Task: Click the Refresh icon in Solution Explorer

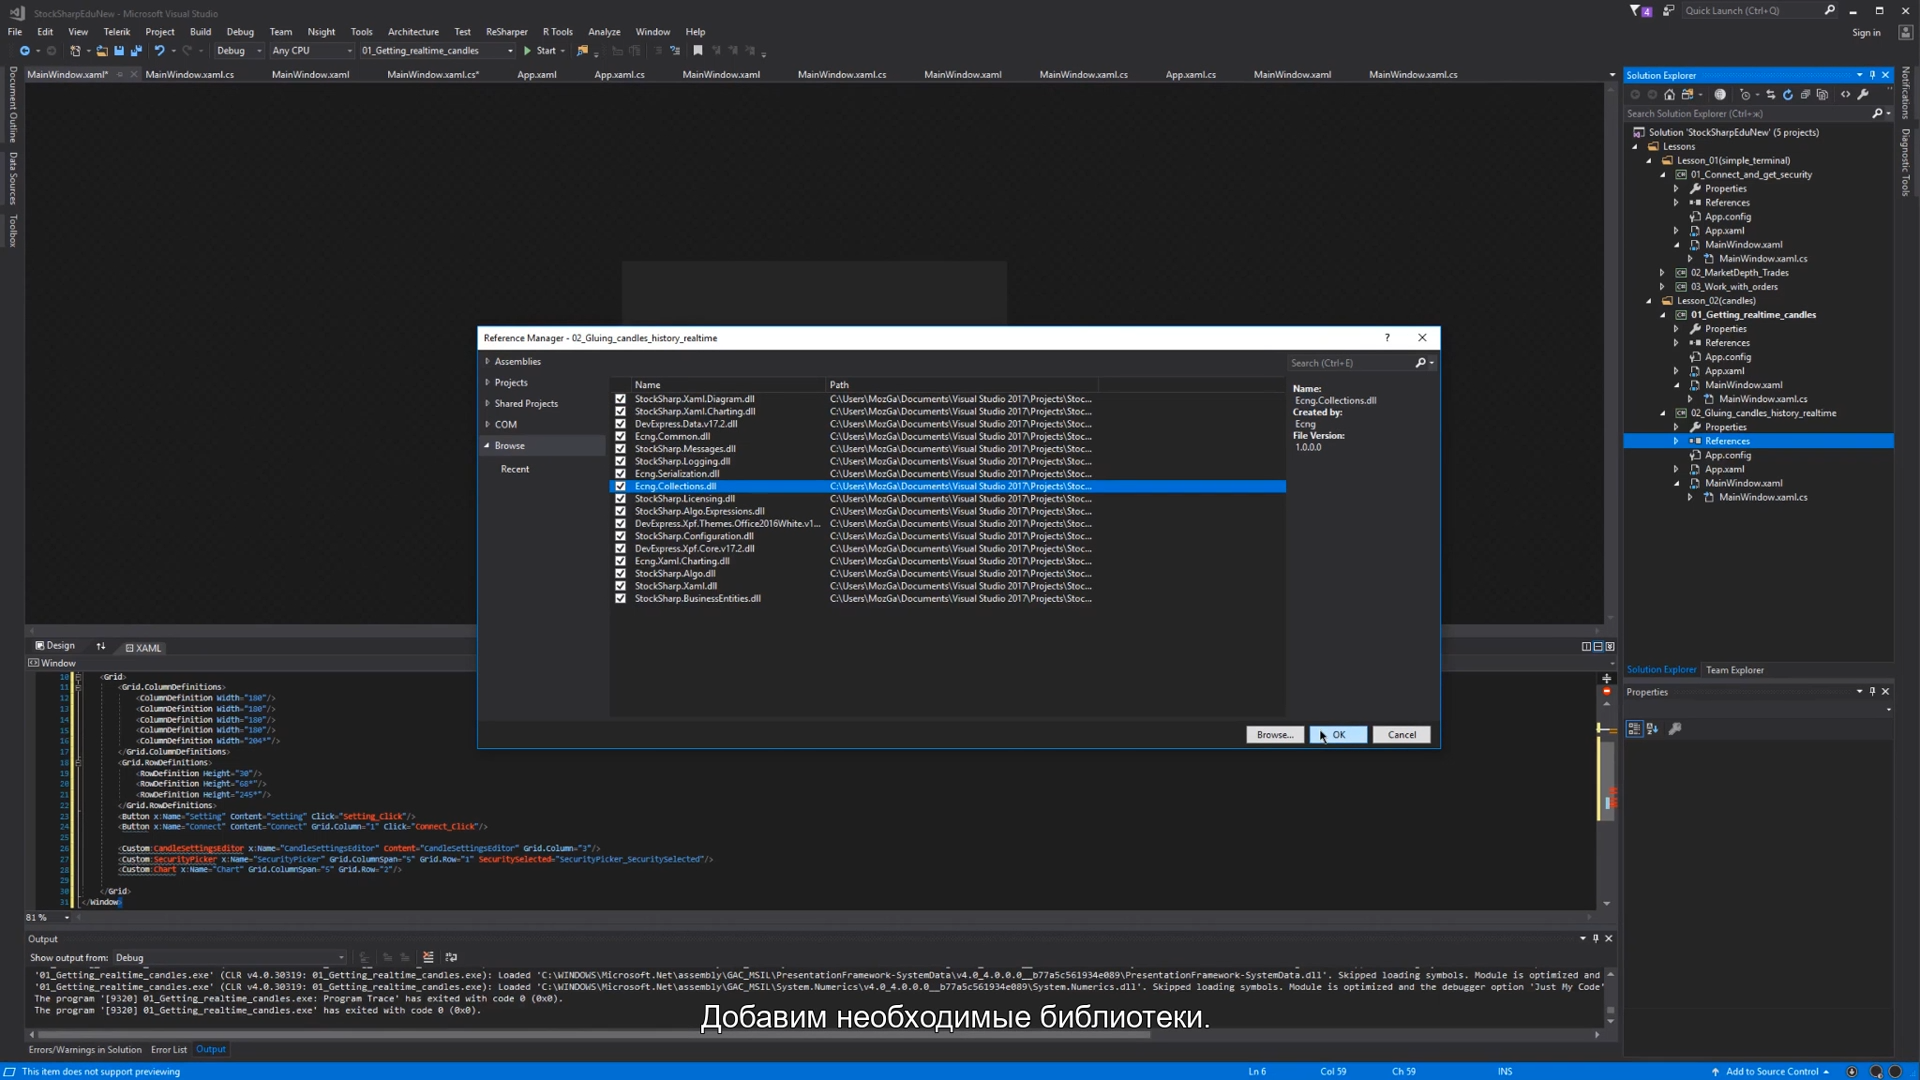Action: click(x=1788, y=95)
